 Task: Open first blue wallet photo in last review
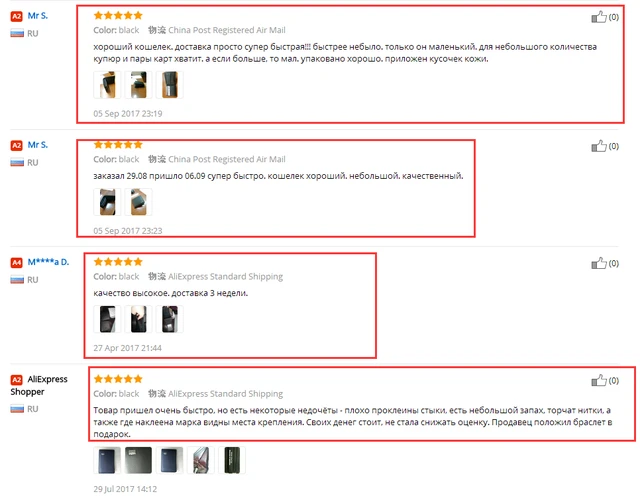click(107, 460)
